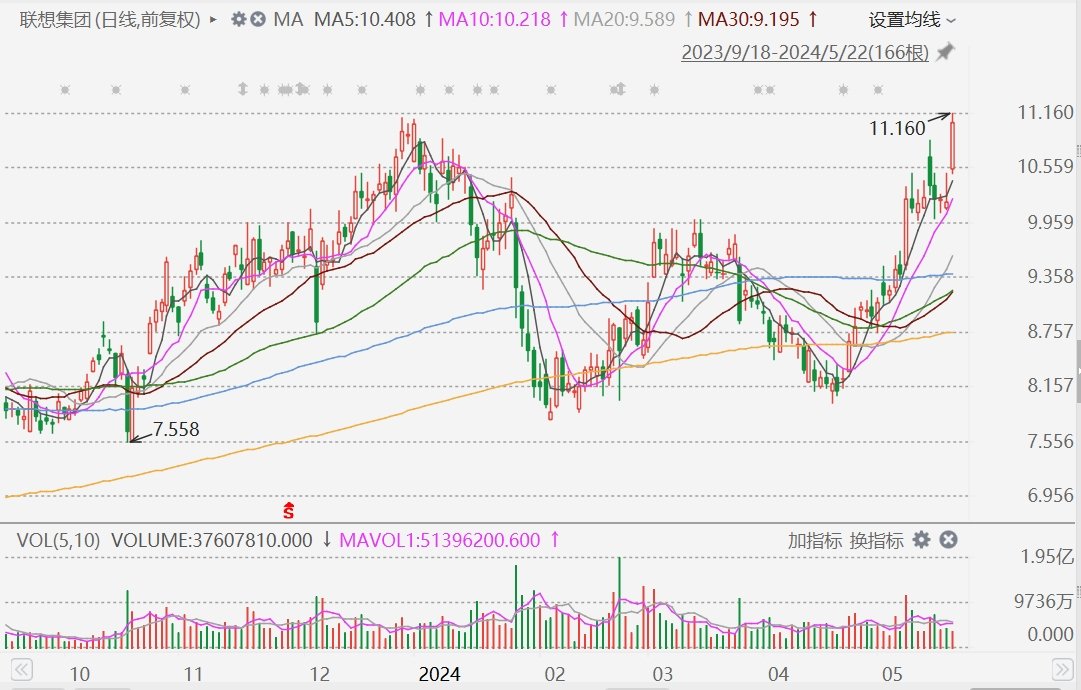The height and width of the screenshot is (690, 1081).
Task: Click the red S marker on chart
Action: tap(289, 510)
